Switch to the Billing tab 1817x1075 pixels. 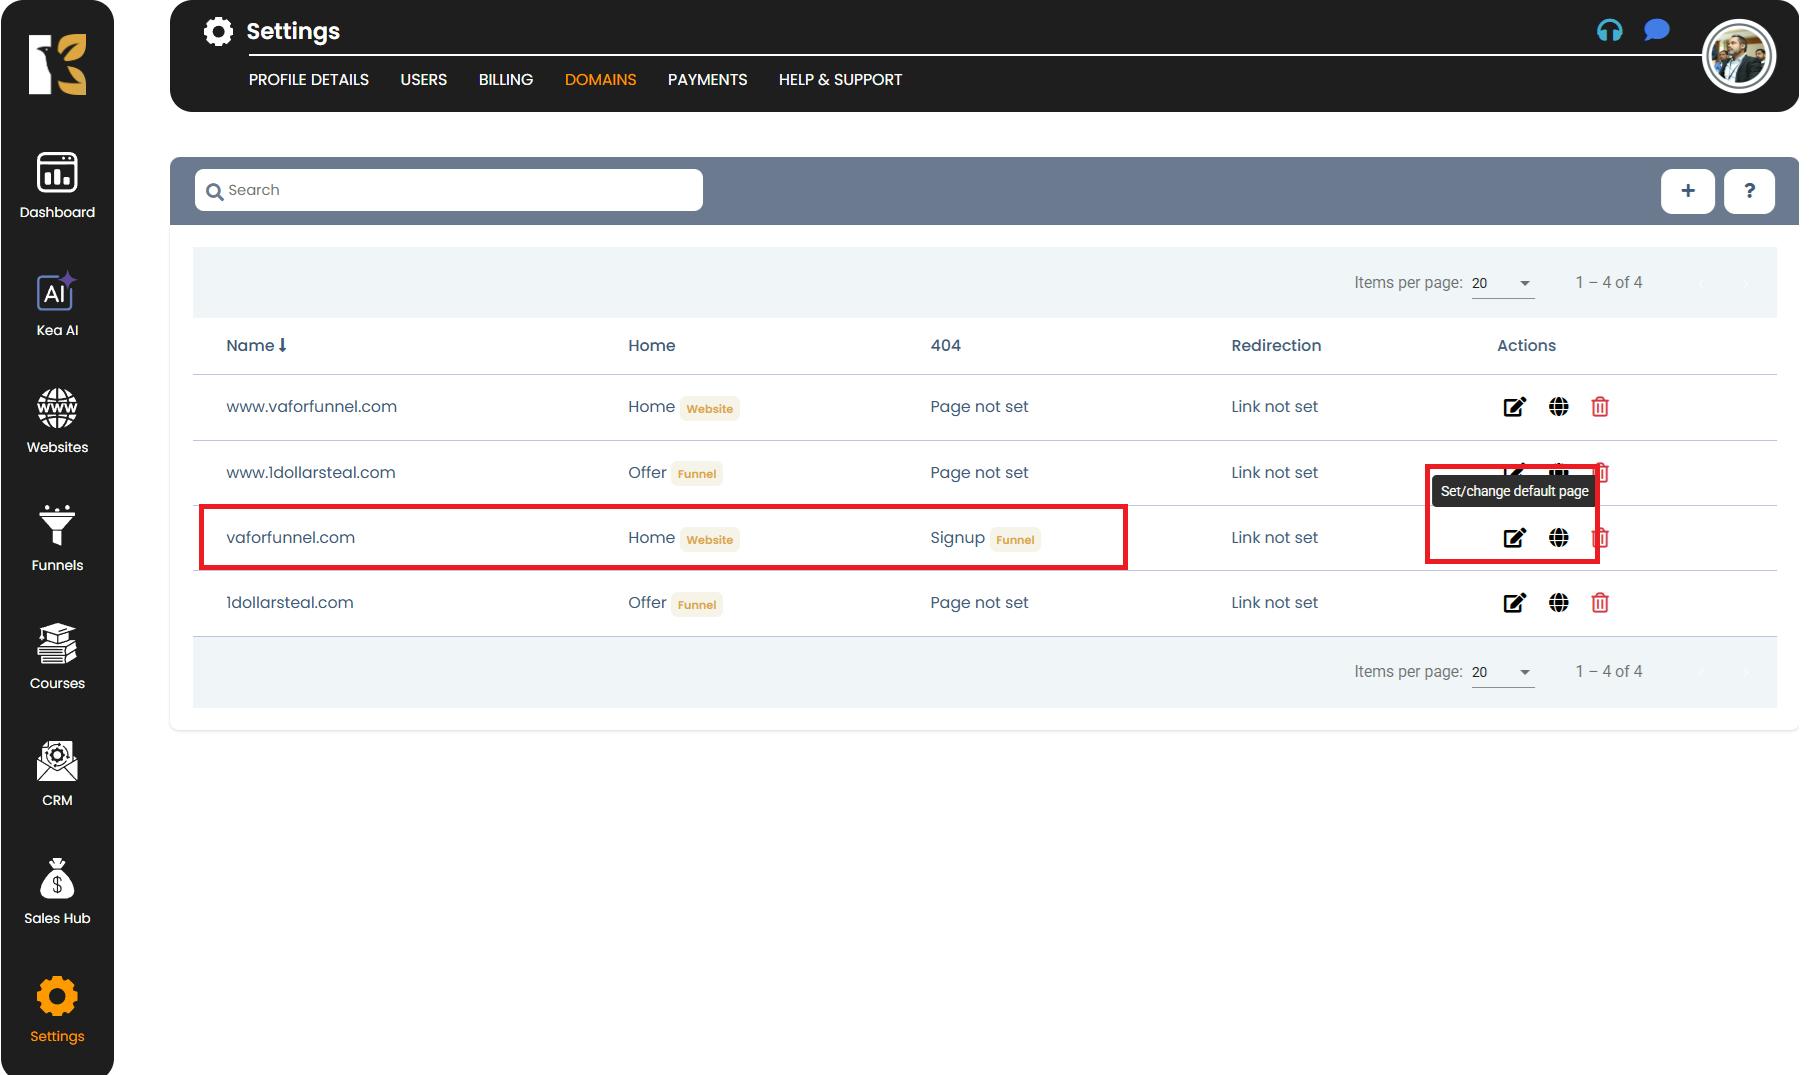(x=505, y=80)
